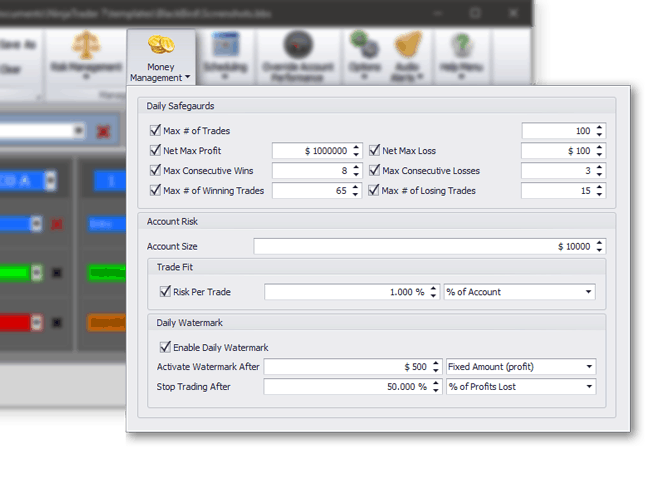Decrease the Max # of Trades value
The height and width of the screenshot is (500, 645).
(599, 134)
